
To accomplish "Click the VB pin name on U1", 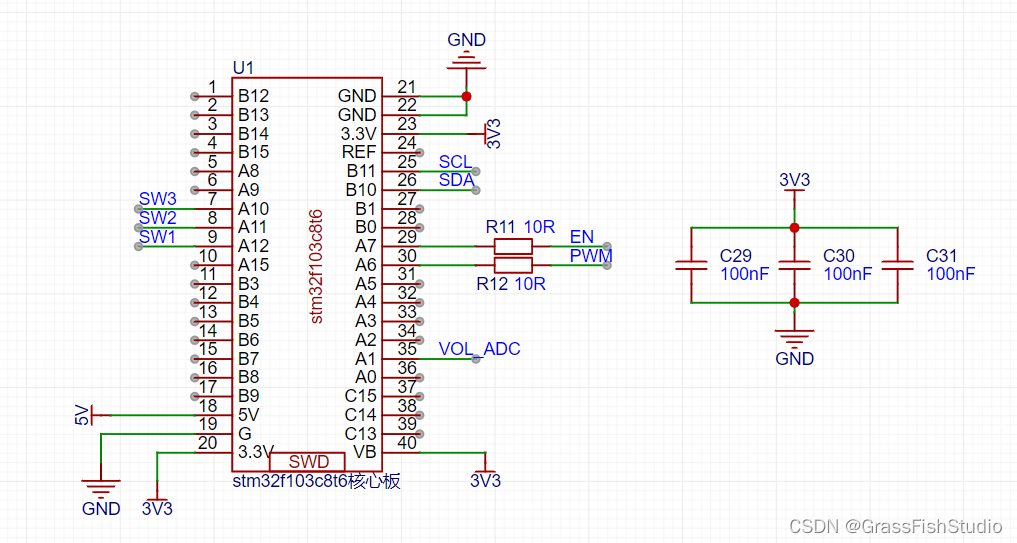I will pos(365,452).
